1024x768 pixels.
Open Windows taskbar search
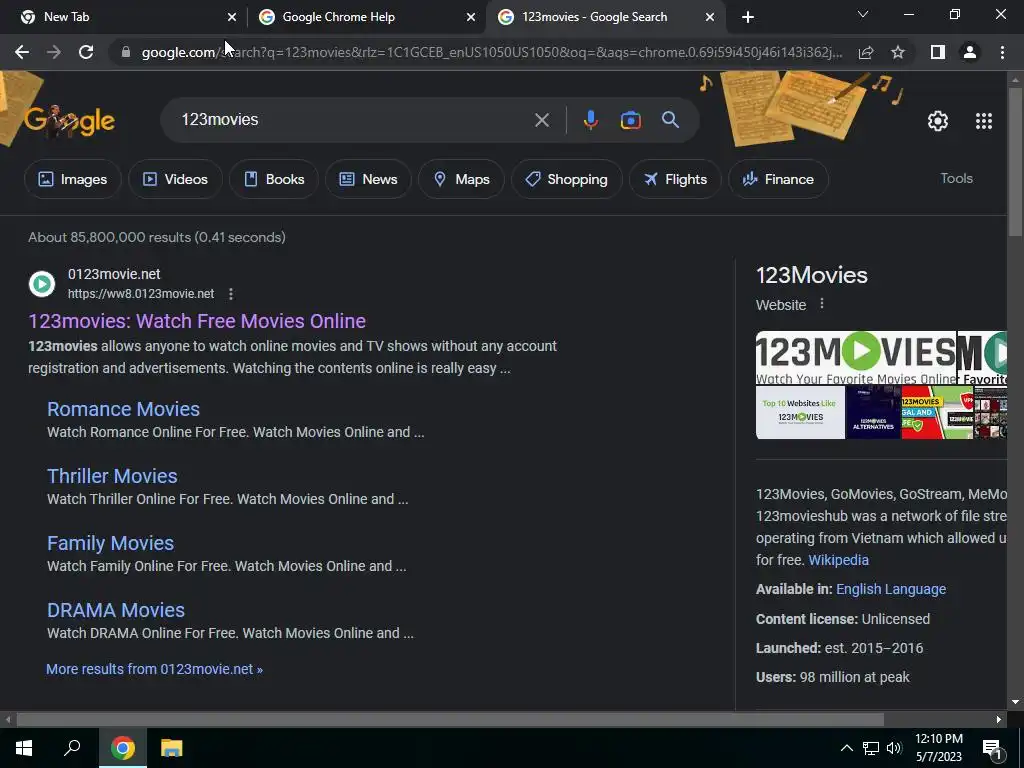click(x=72, y=748)
